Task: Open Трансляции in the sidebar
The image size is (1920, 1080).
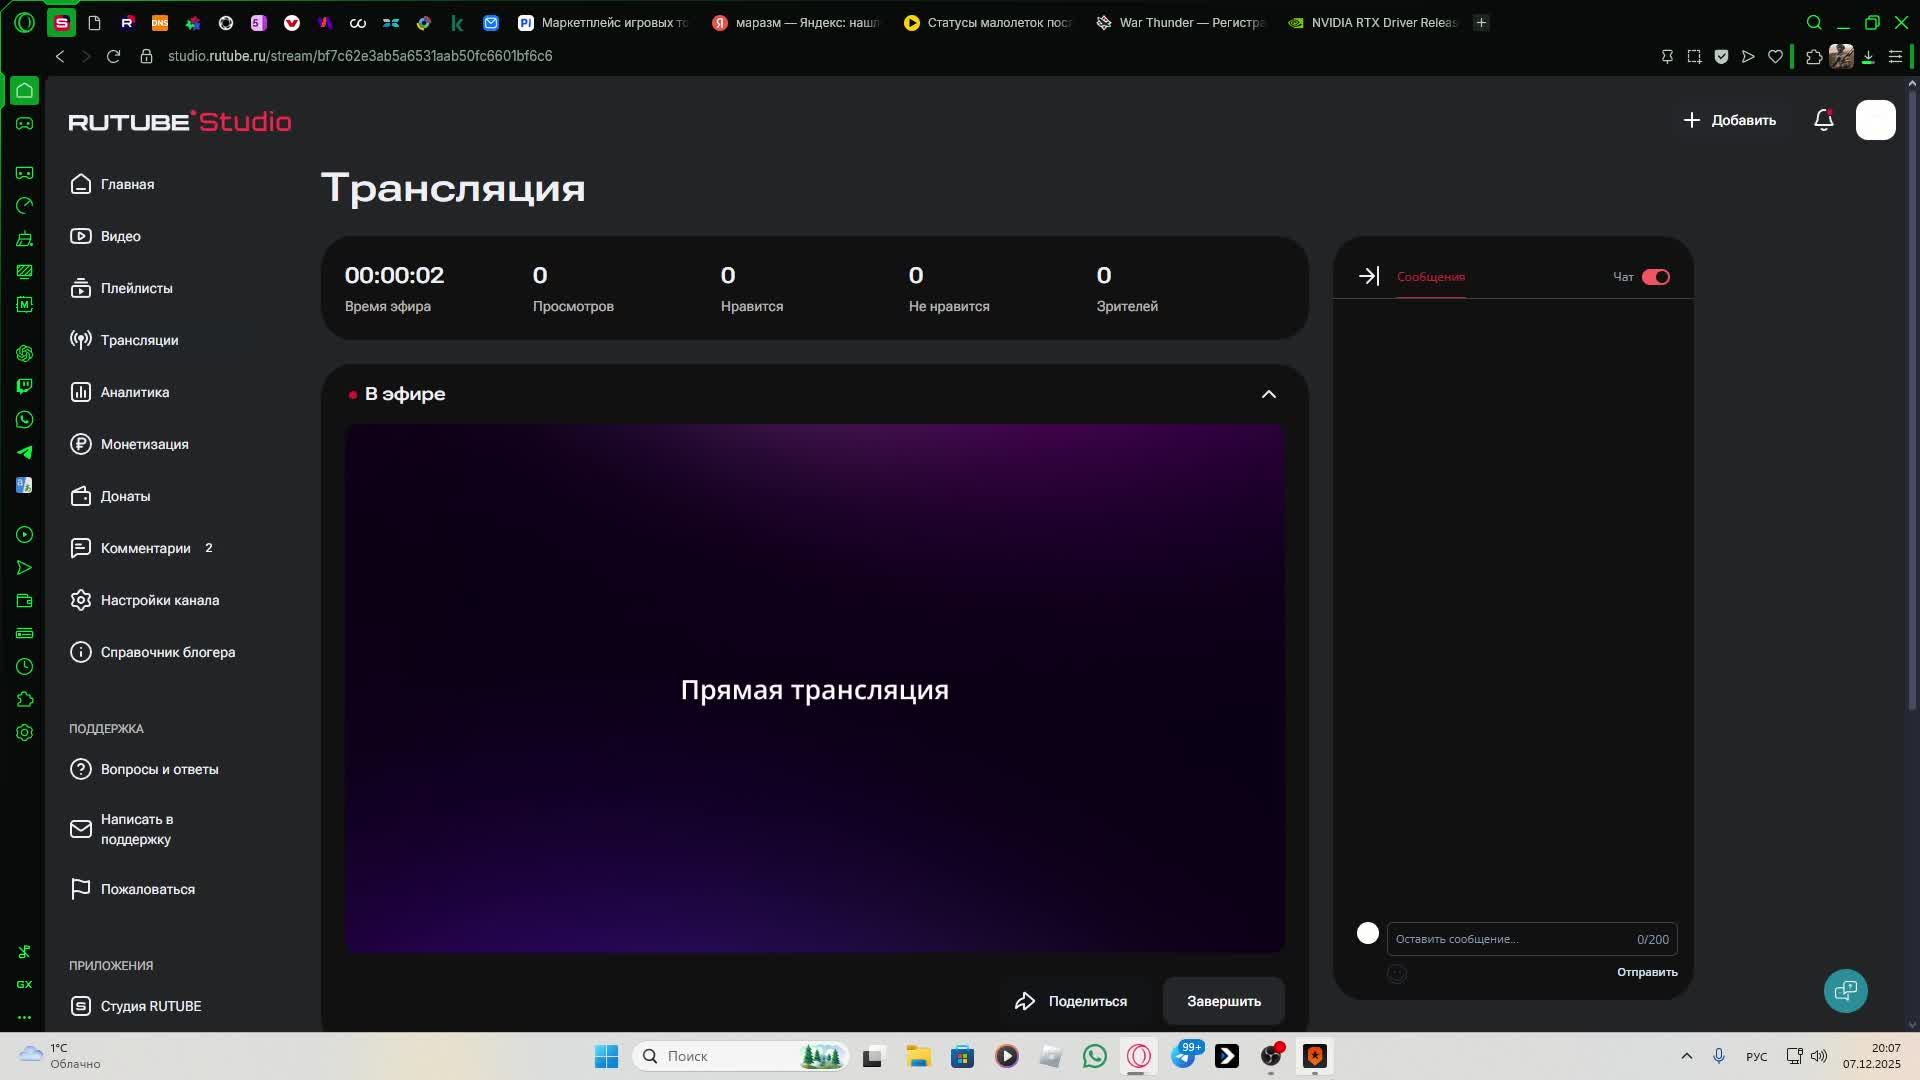Action: (138, 340)
